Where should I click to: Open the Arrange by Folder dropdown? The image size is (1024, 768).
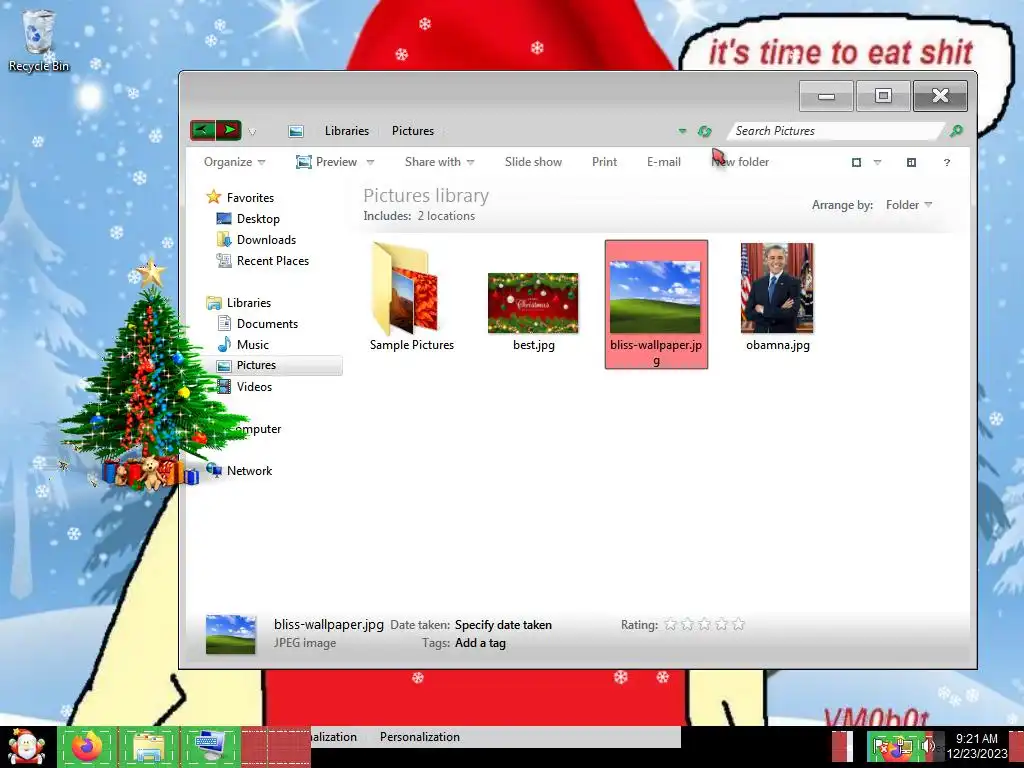pos(909,204)
